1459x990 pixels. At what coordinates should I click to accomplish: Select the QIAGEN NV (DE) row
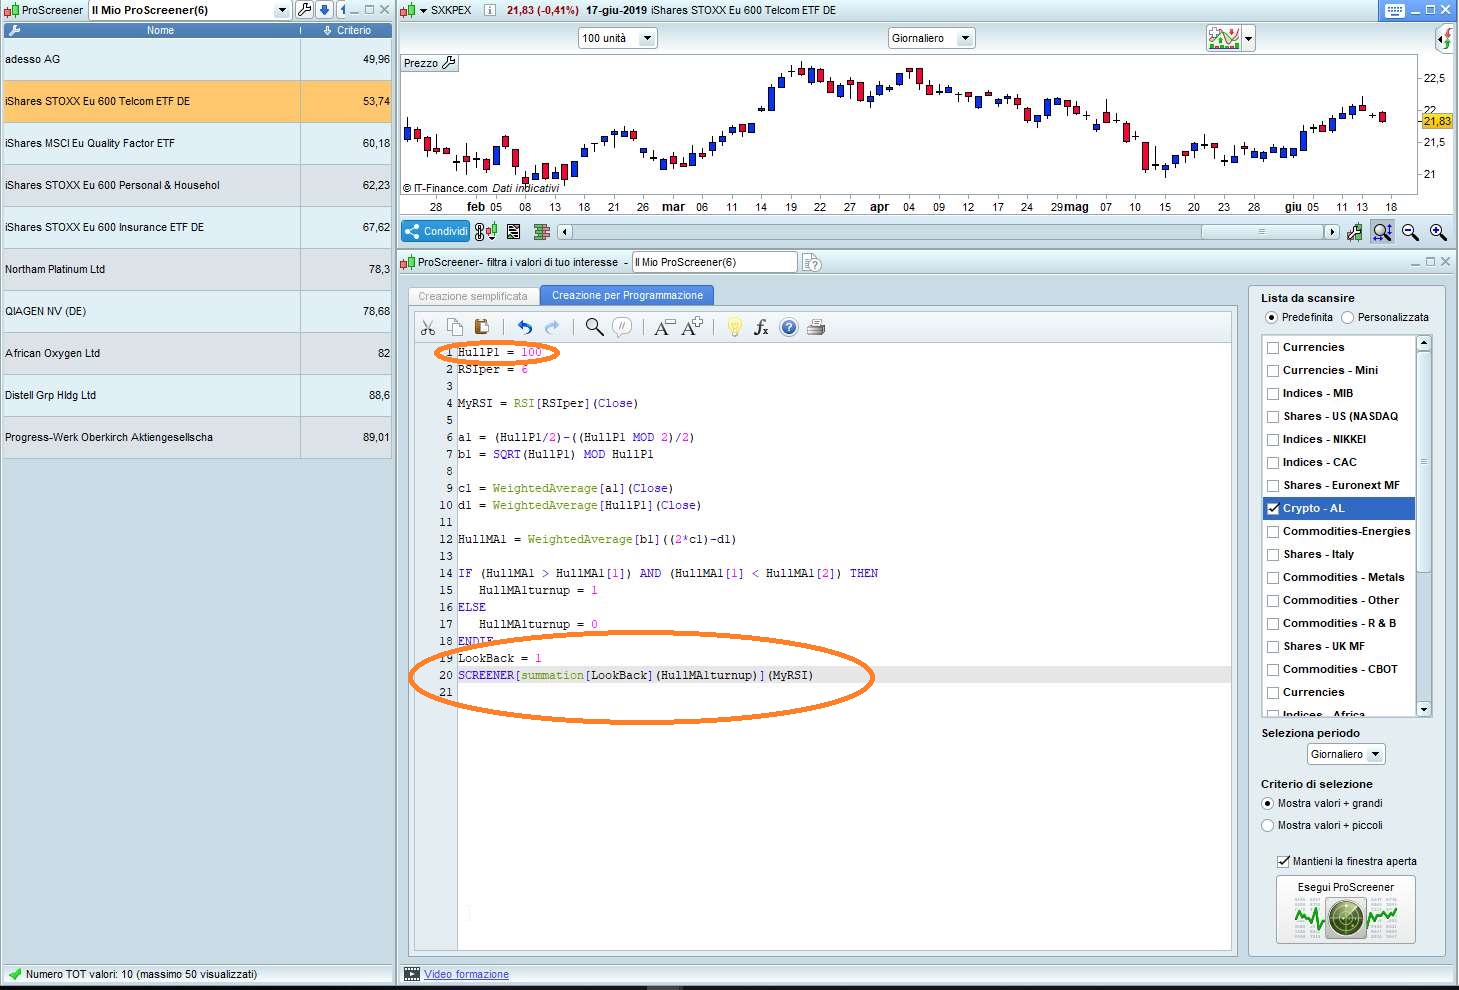[x=197, y=311]
